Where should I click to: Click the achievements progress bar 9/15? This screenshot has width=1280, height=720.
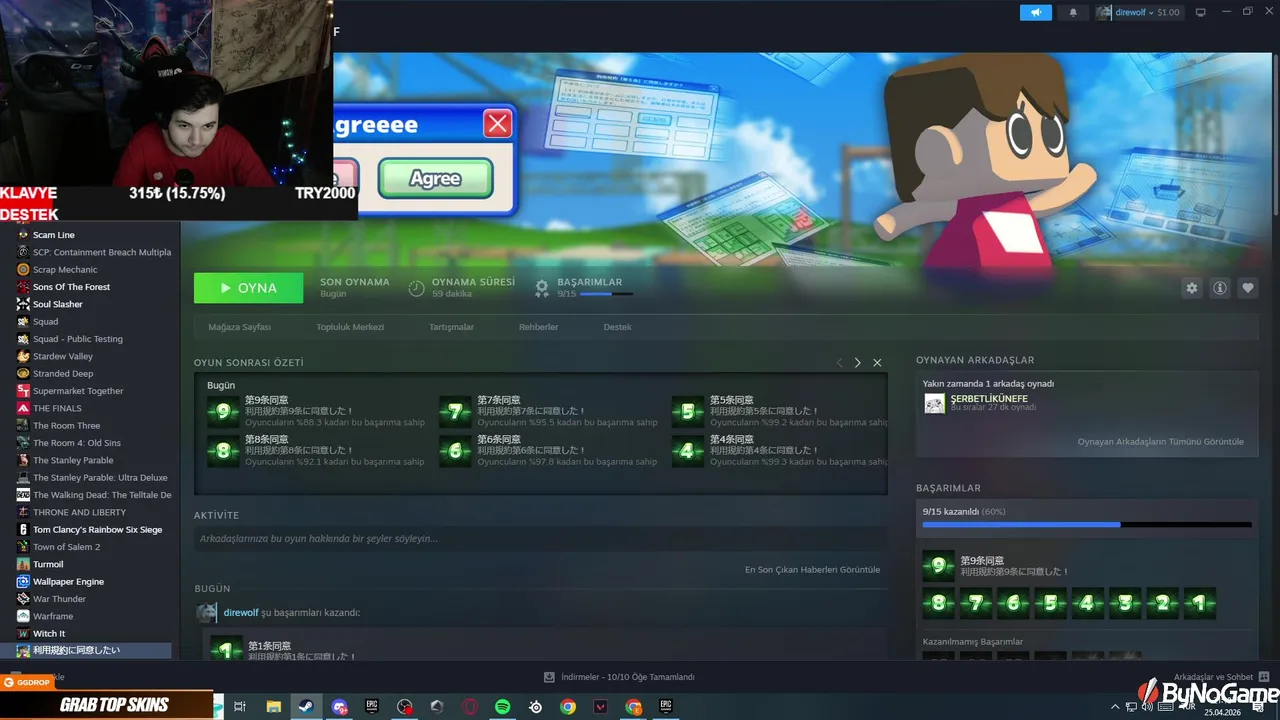(x=1086, y=524)
